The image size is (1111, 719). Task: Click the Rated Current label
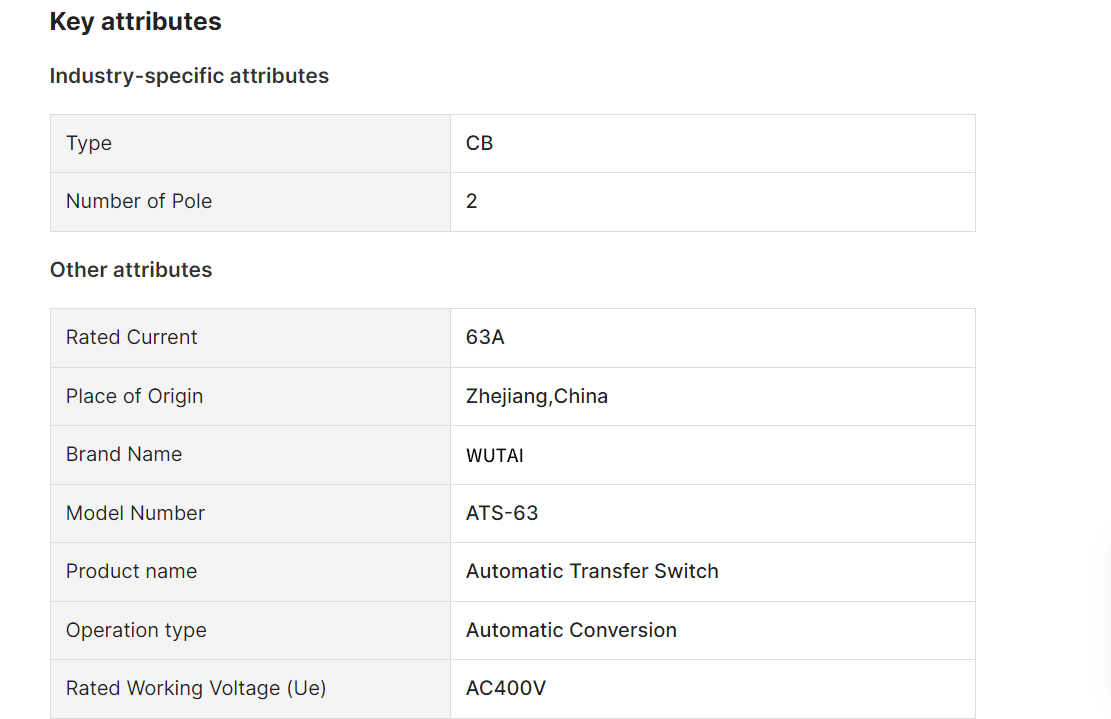[132, 337]
